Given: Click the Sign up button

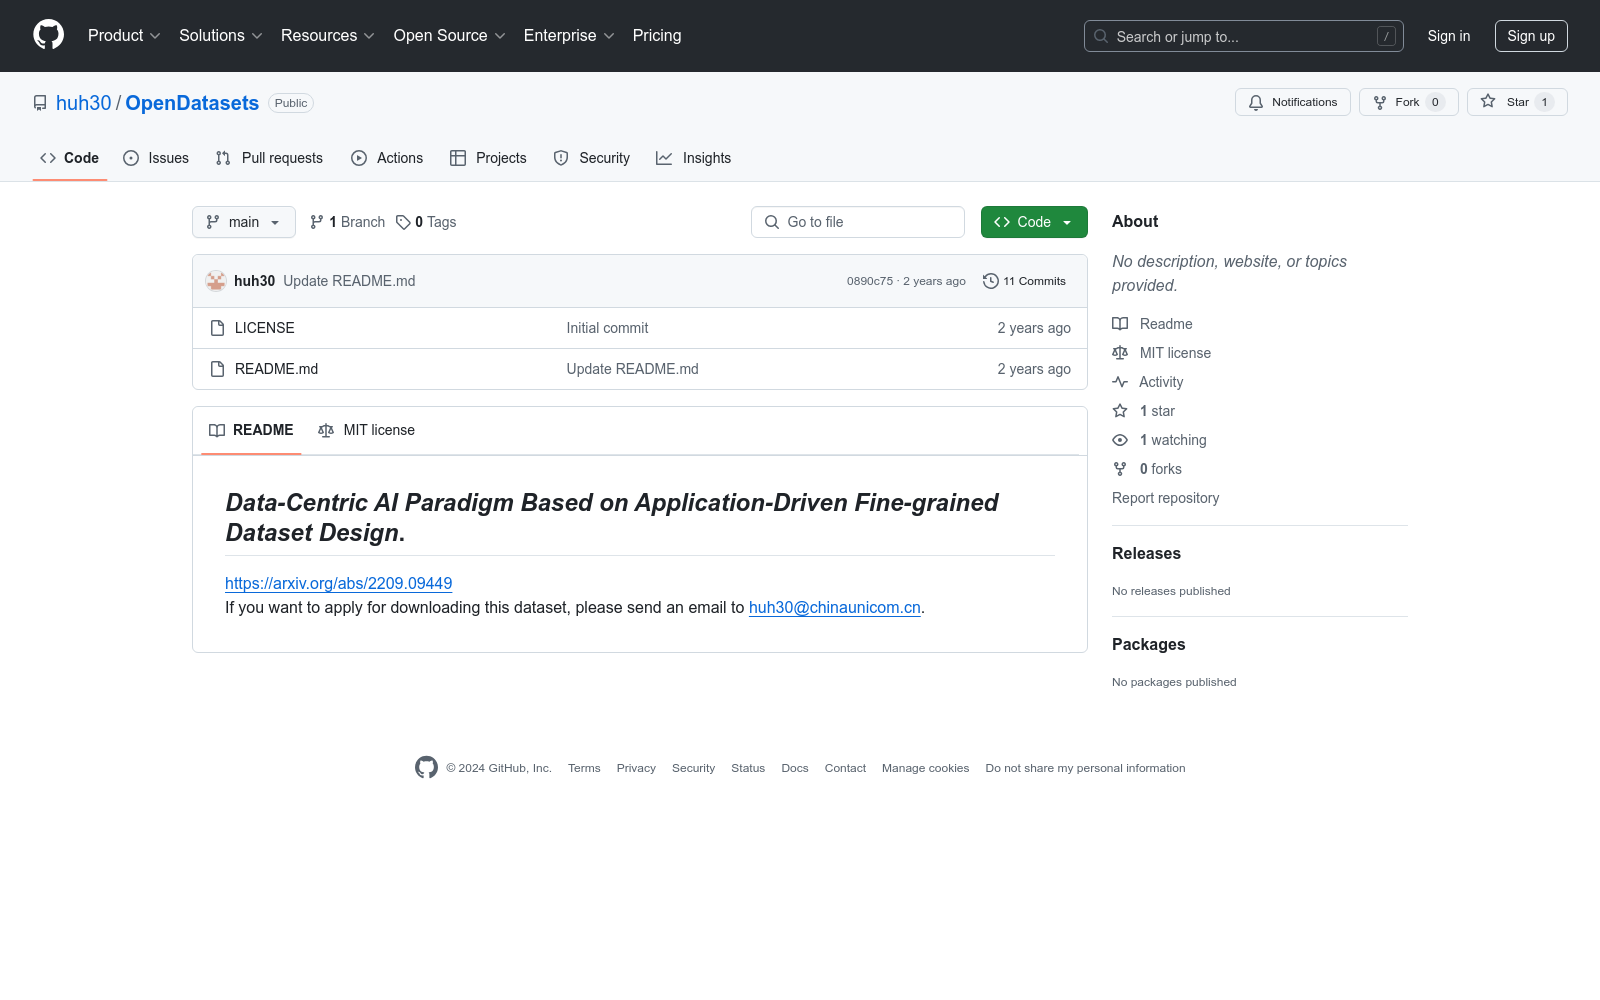Looking at the screenshot, I should (1531, 36).
